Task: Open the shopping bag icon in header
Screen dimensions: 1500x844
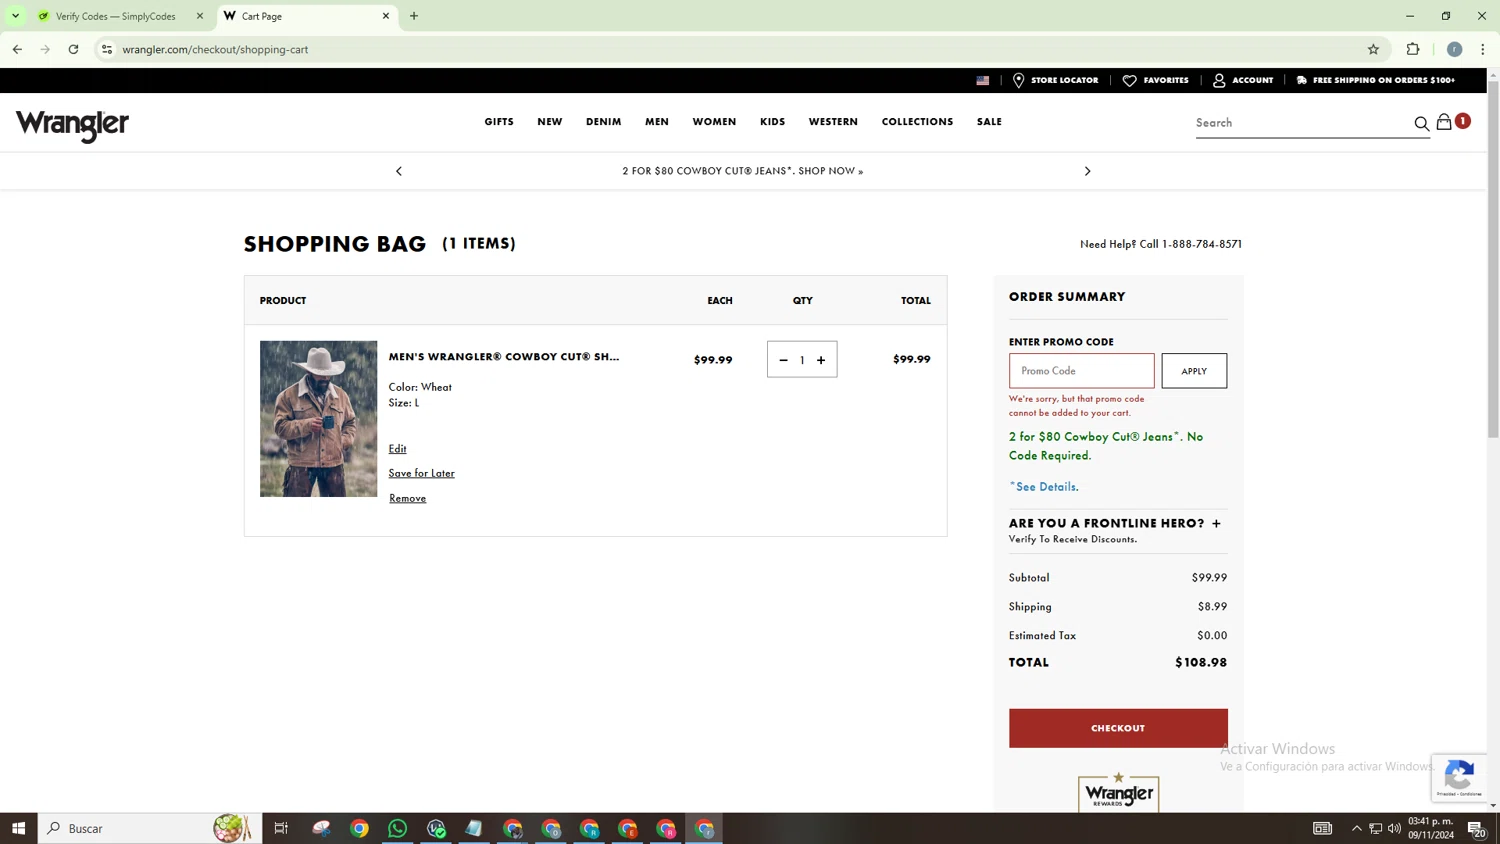Action: [x=1444, y=122]
